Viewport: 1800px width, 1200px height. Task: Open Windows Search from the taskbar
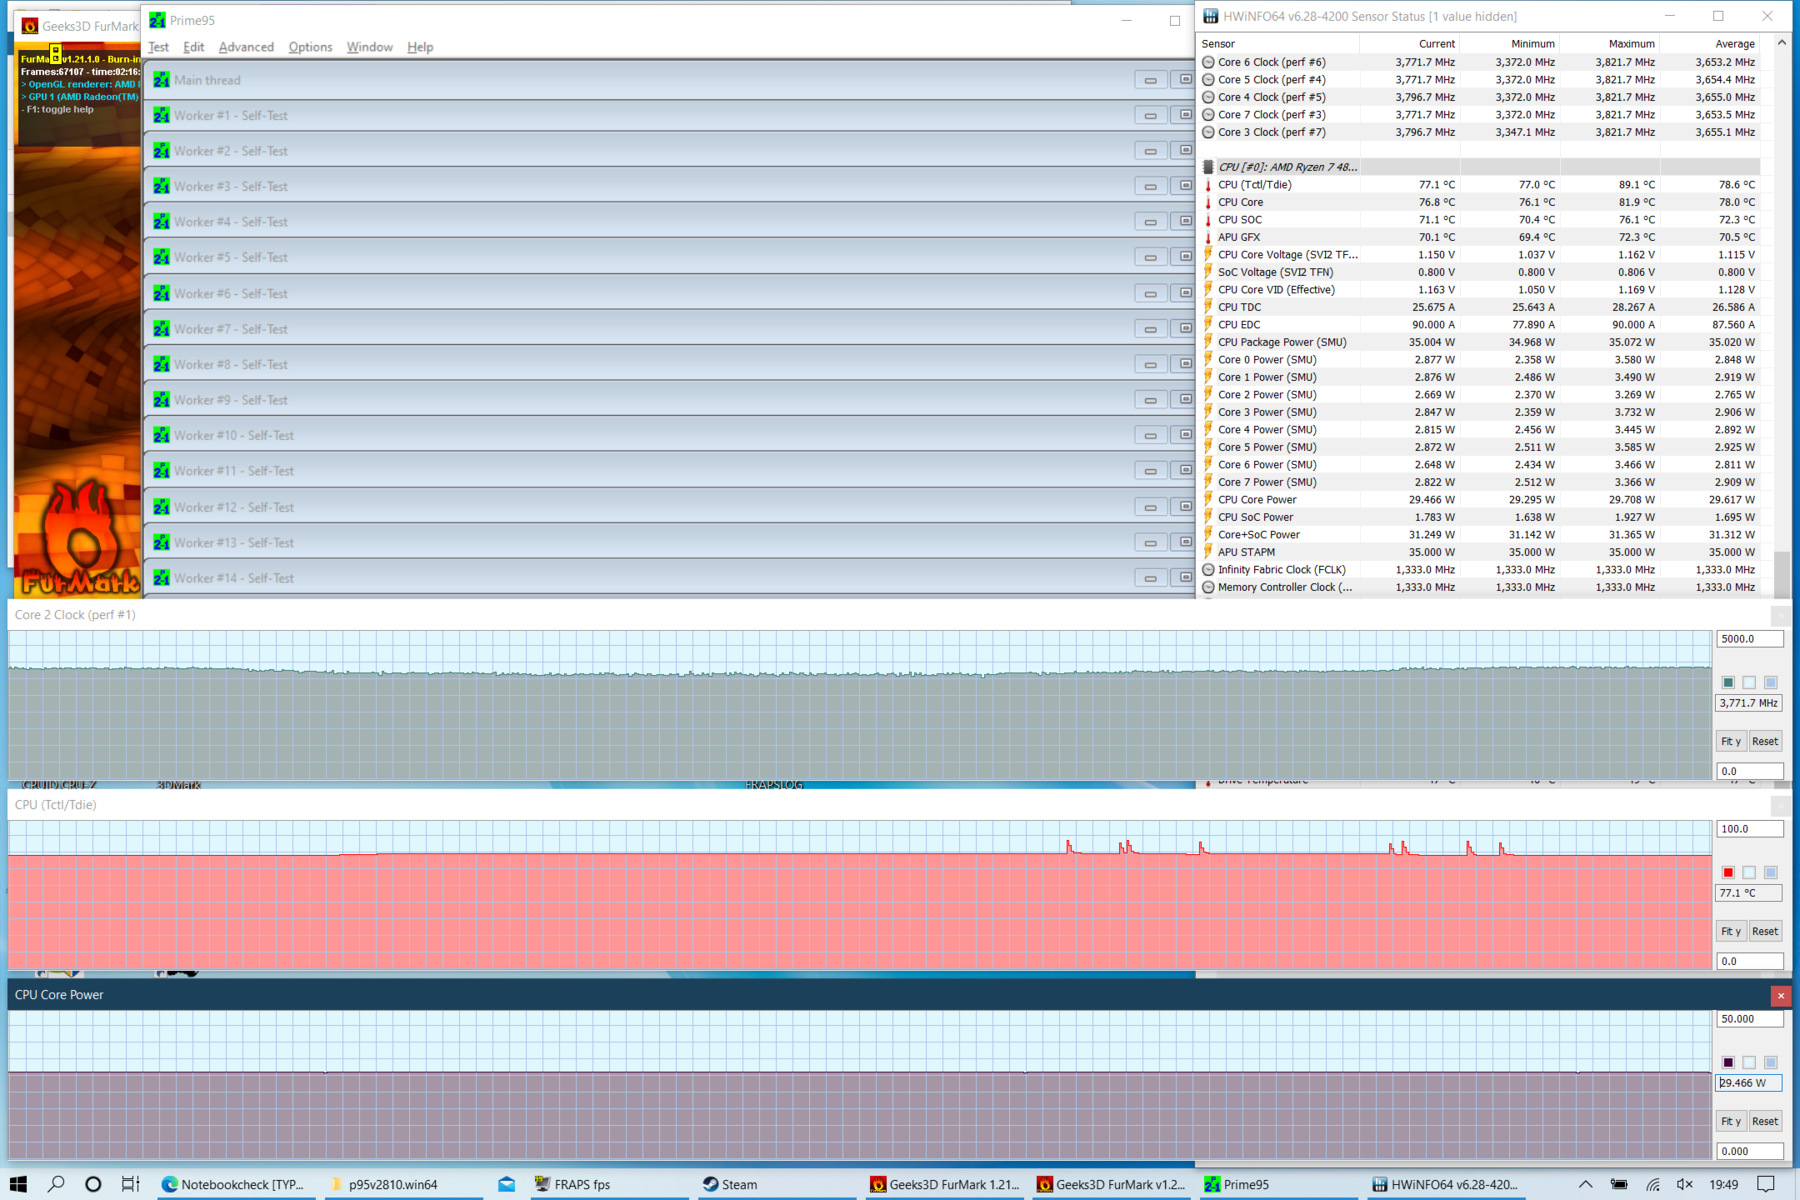(x=56, y=1184)
